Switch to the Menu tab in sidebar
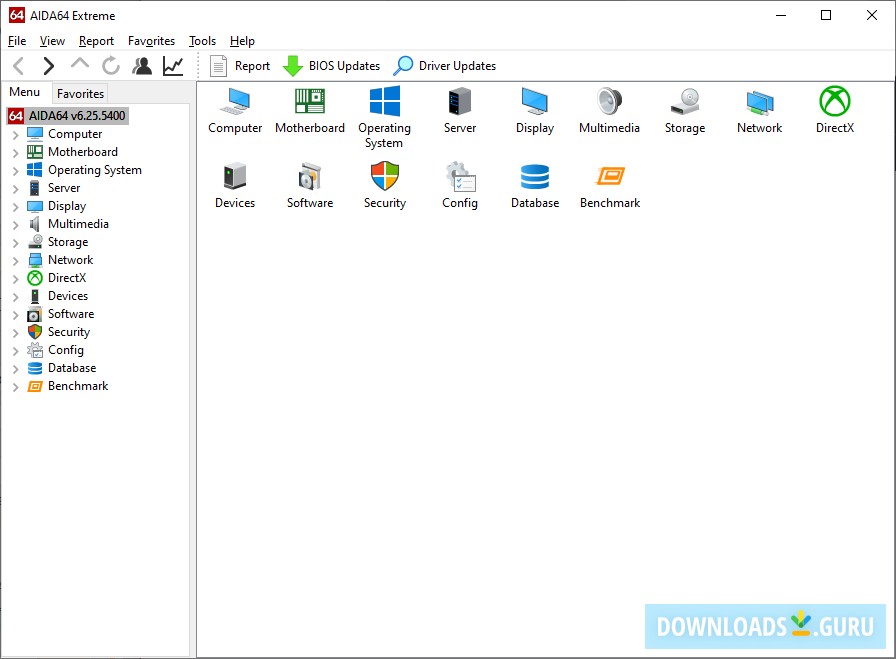 25,92
